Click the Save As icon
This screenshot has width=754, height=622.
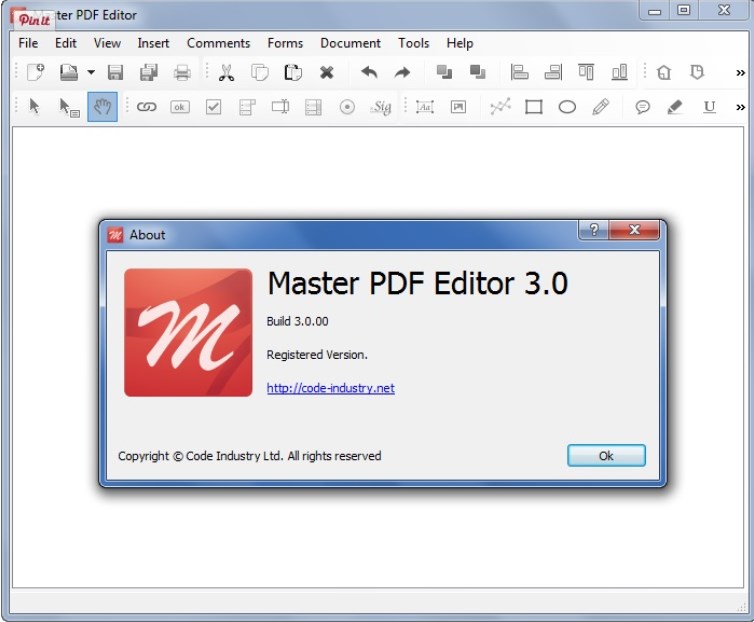tap(149, 73)
